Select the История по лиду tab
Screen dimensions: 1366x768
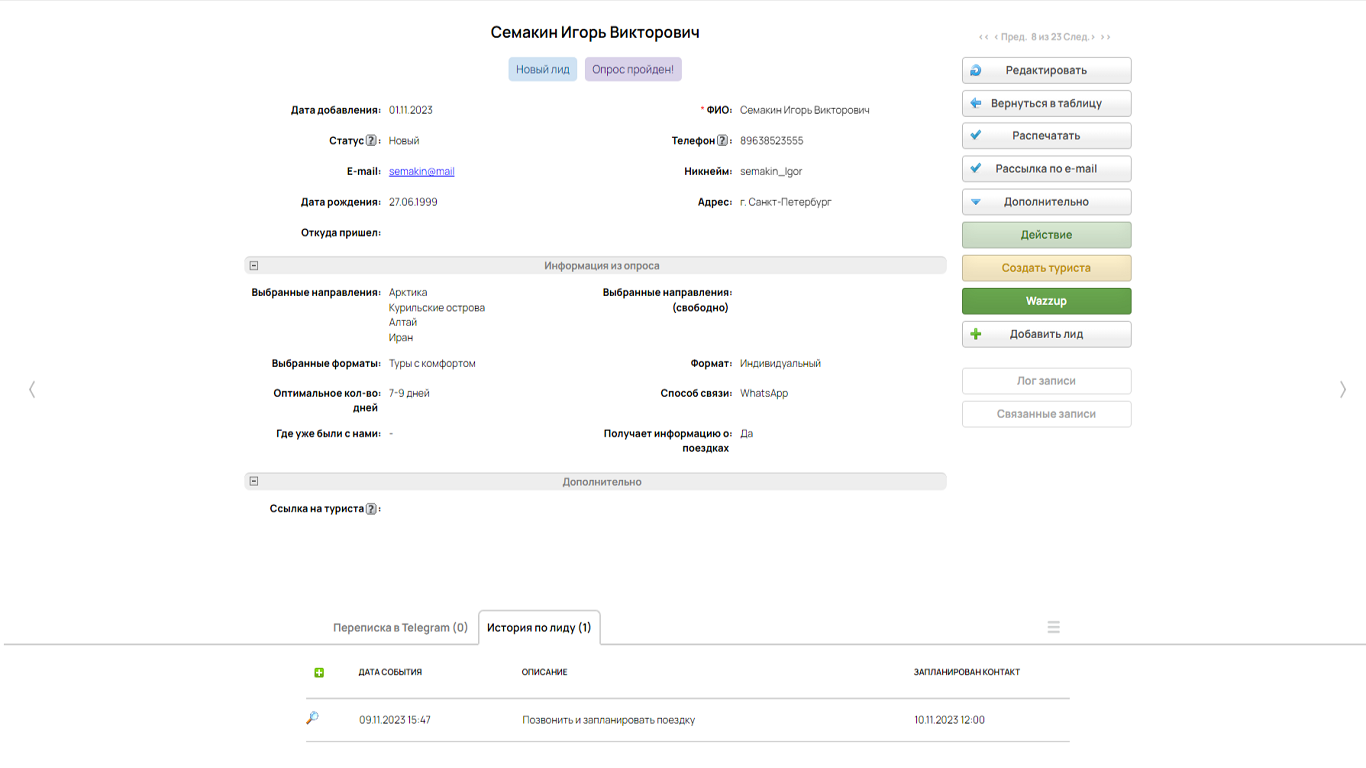click(539, 628)
